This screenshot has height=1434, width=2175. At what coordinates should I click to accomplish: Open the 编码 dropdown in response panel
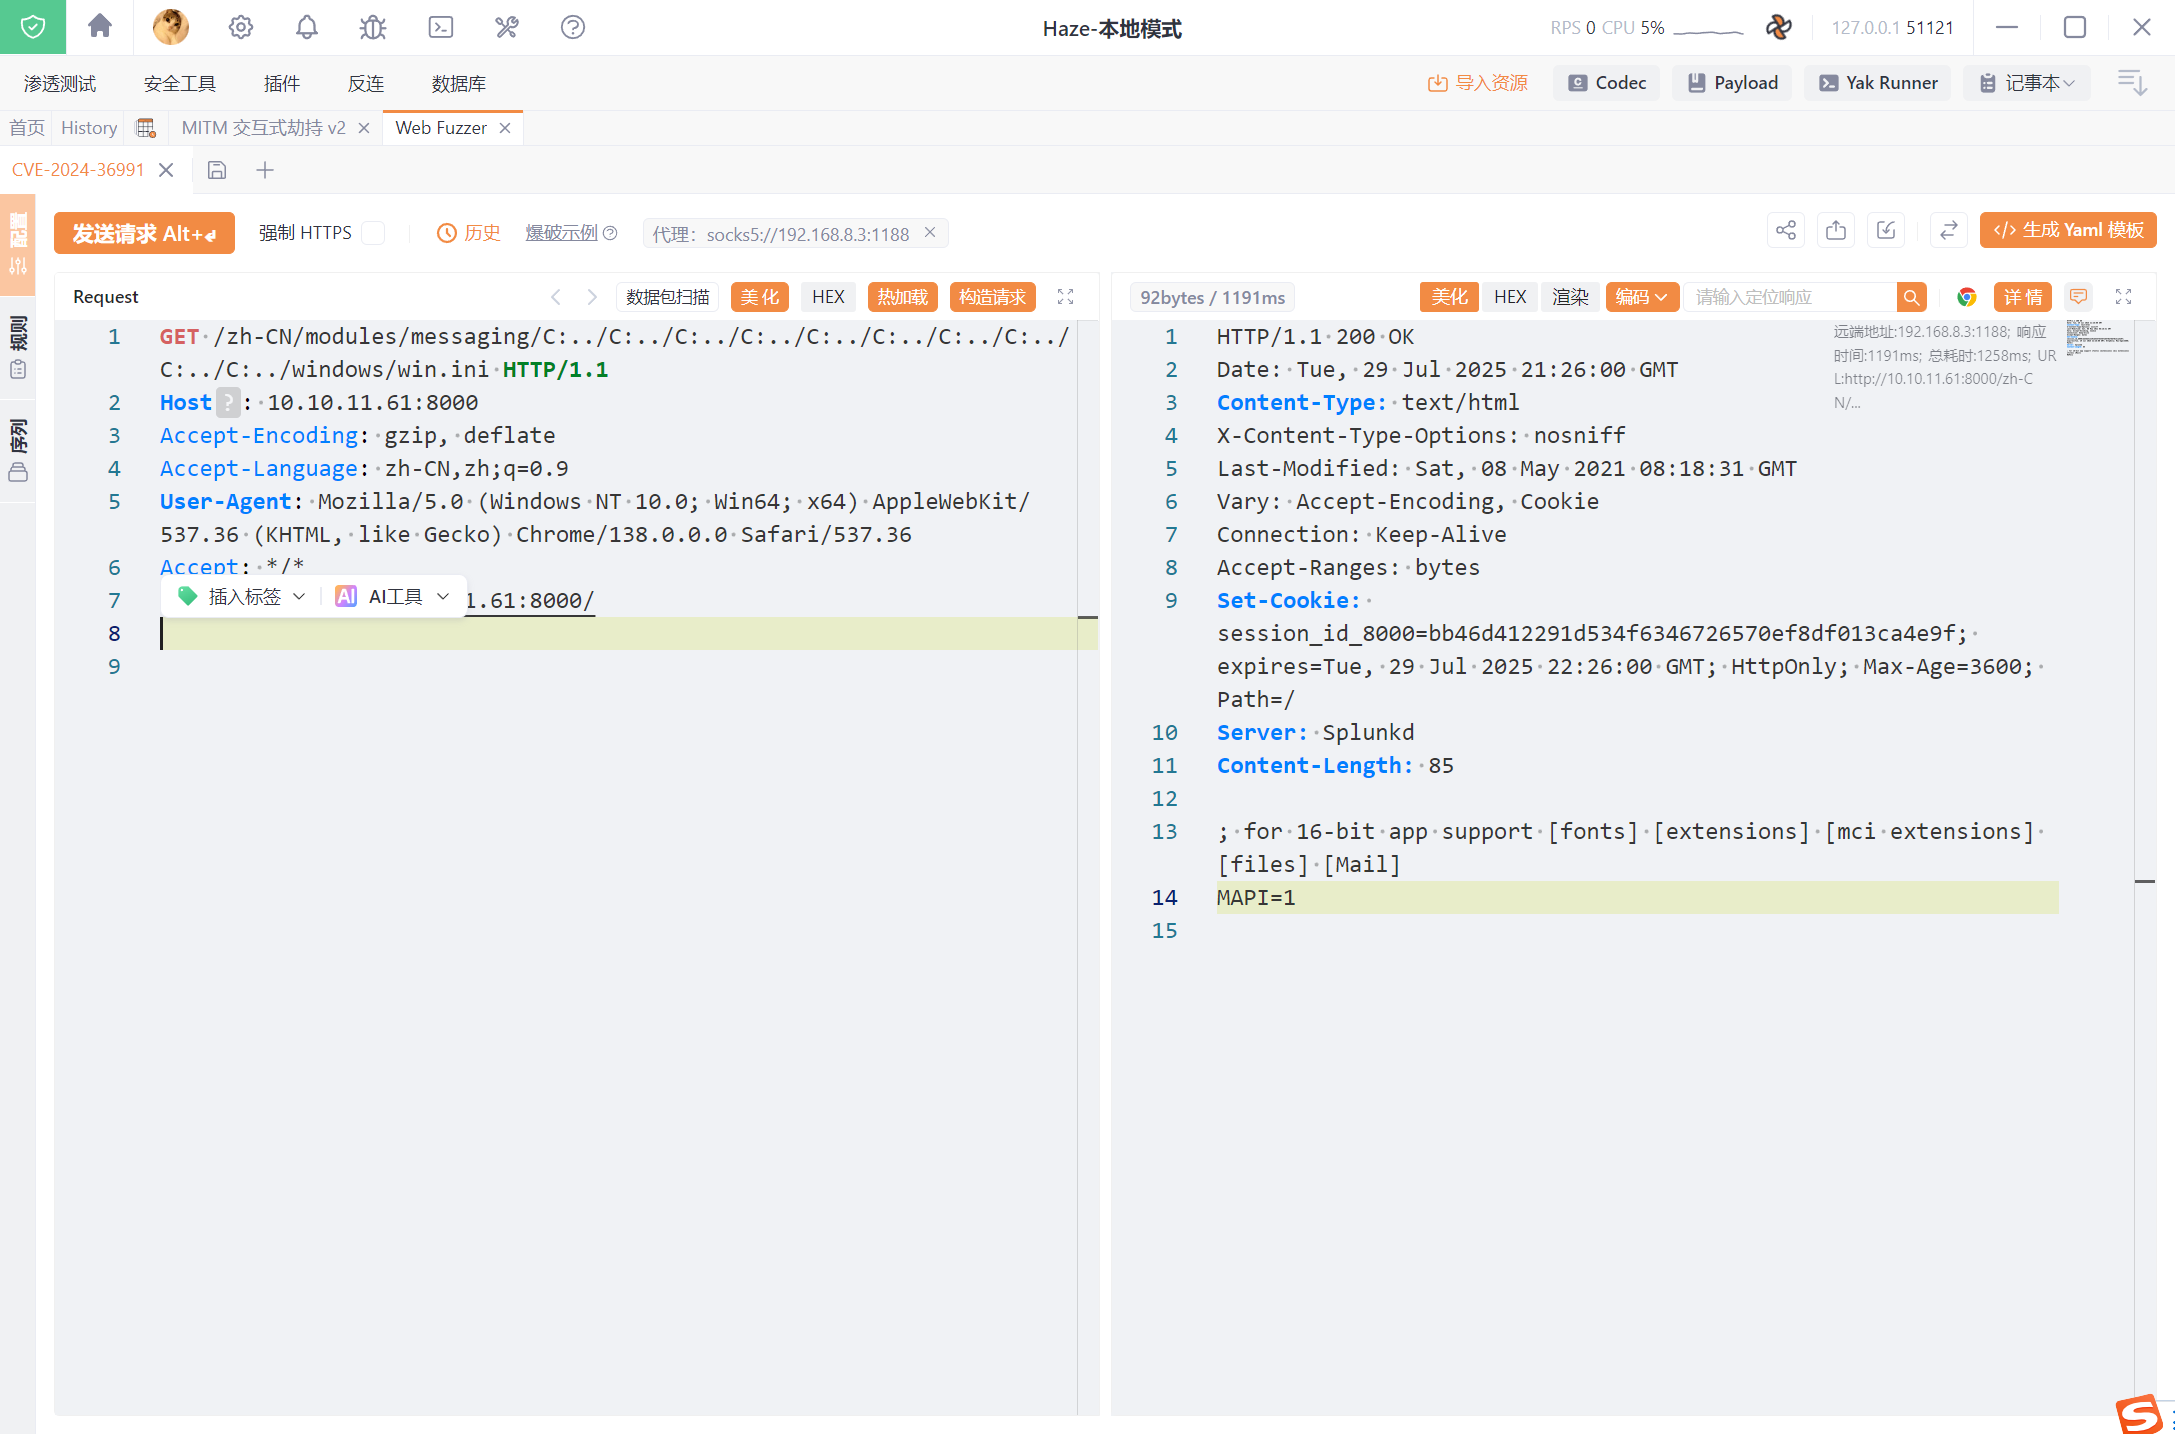pos(1641,297)
